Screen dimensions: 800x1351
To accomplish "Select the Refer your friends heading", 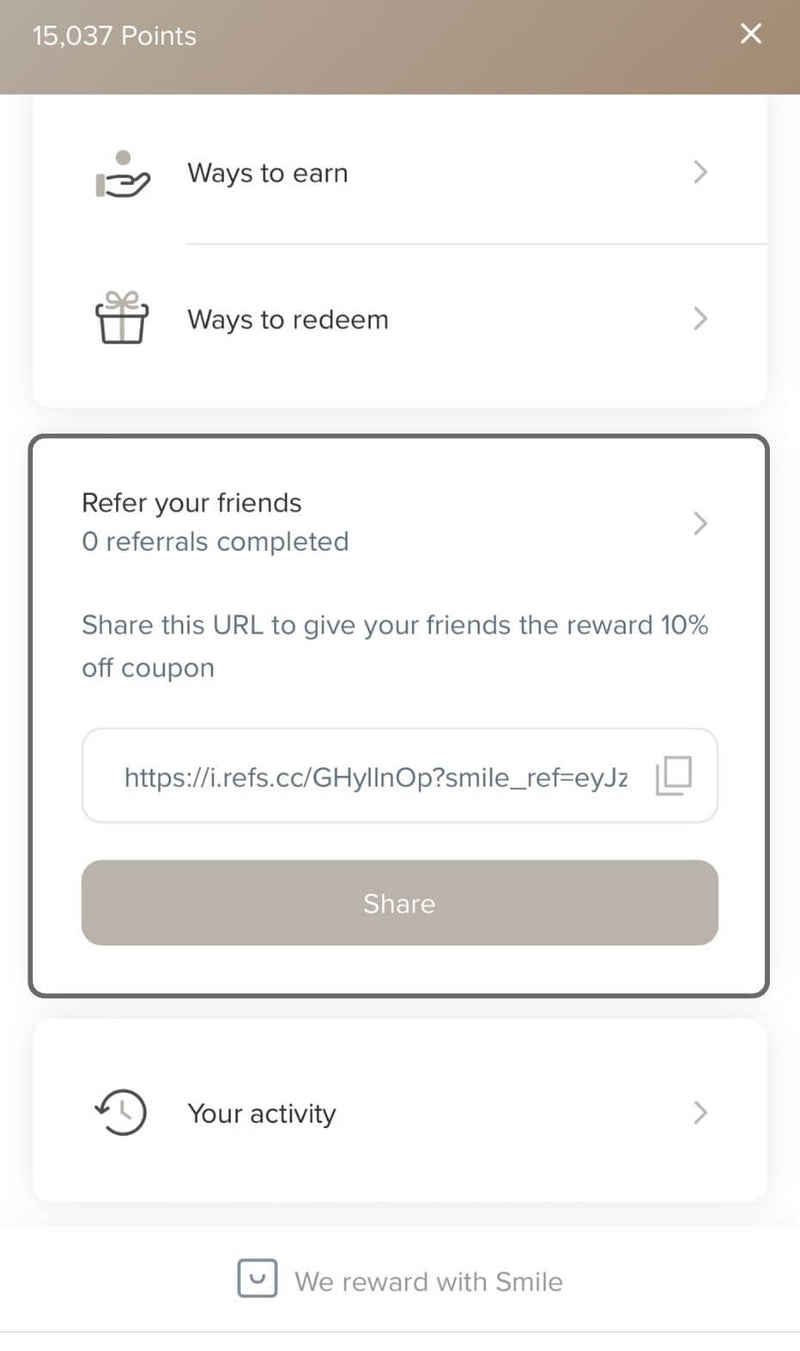I will click(x=191, y=503).
